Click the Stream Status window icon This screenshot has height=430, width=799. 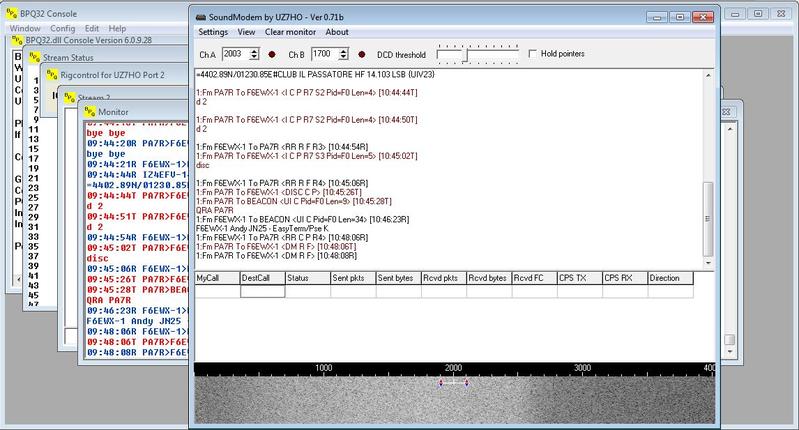click(x=34, y=57)
